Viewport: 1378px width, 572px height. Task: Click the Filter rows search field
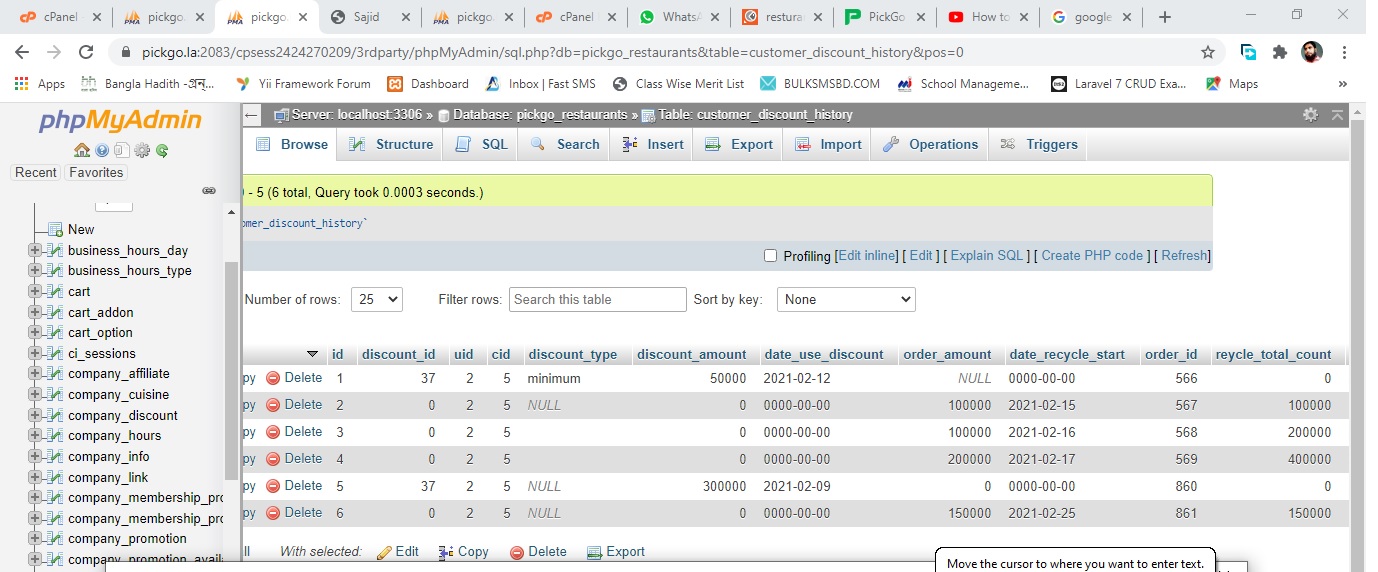(x=597, y=299)
